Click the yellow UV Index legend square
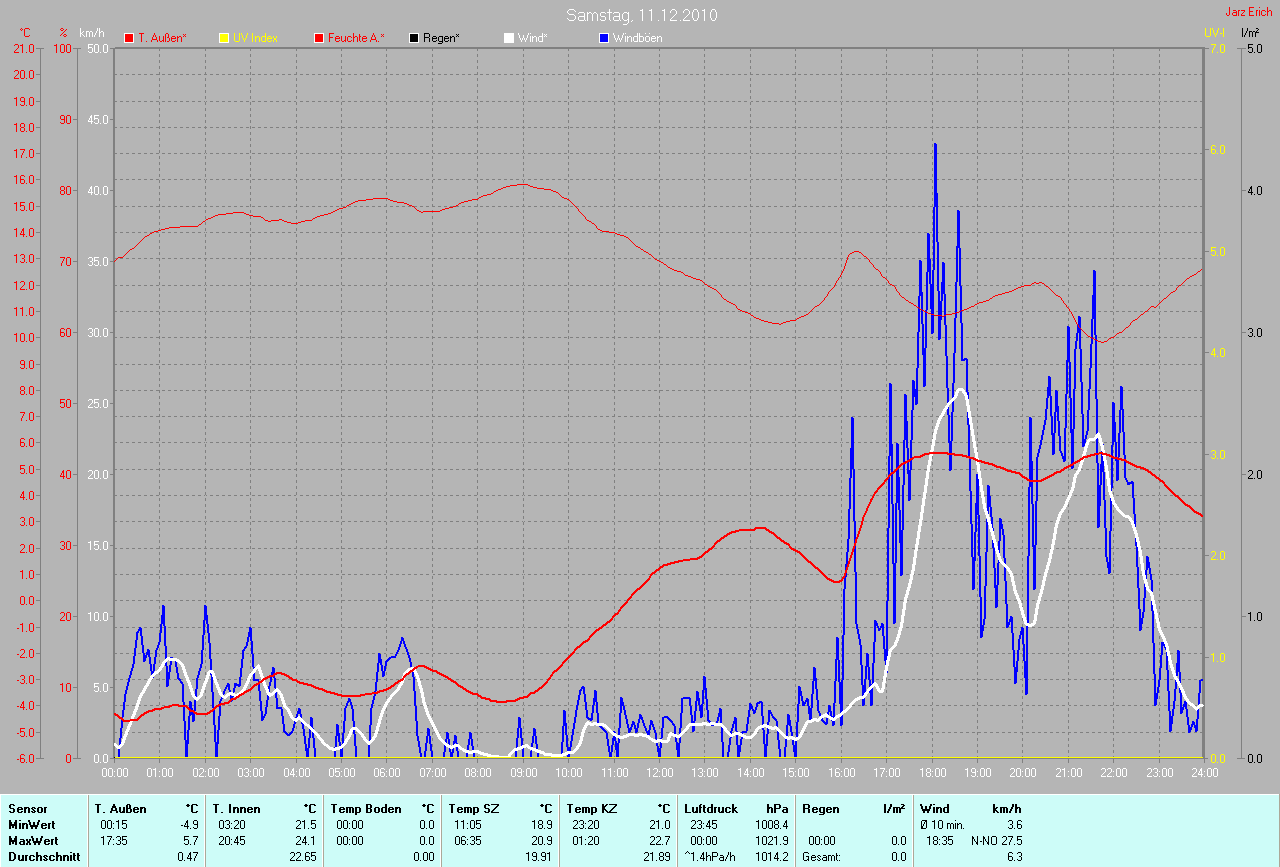The width and height of the screenshot is (1280, 867). (x=224, y=38)
